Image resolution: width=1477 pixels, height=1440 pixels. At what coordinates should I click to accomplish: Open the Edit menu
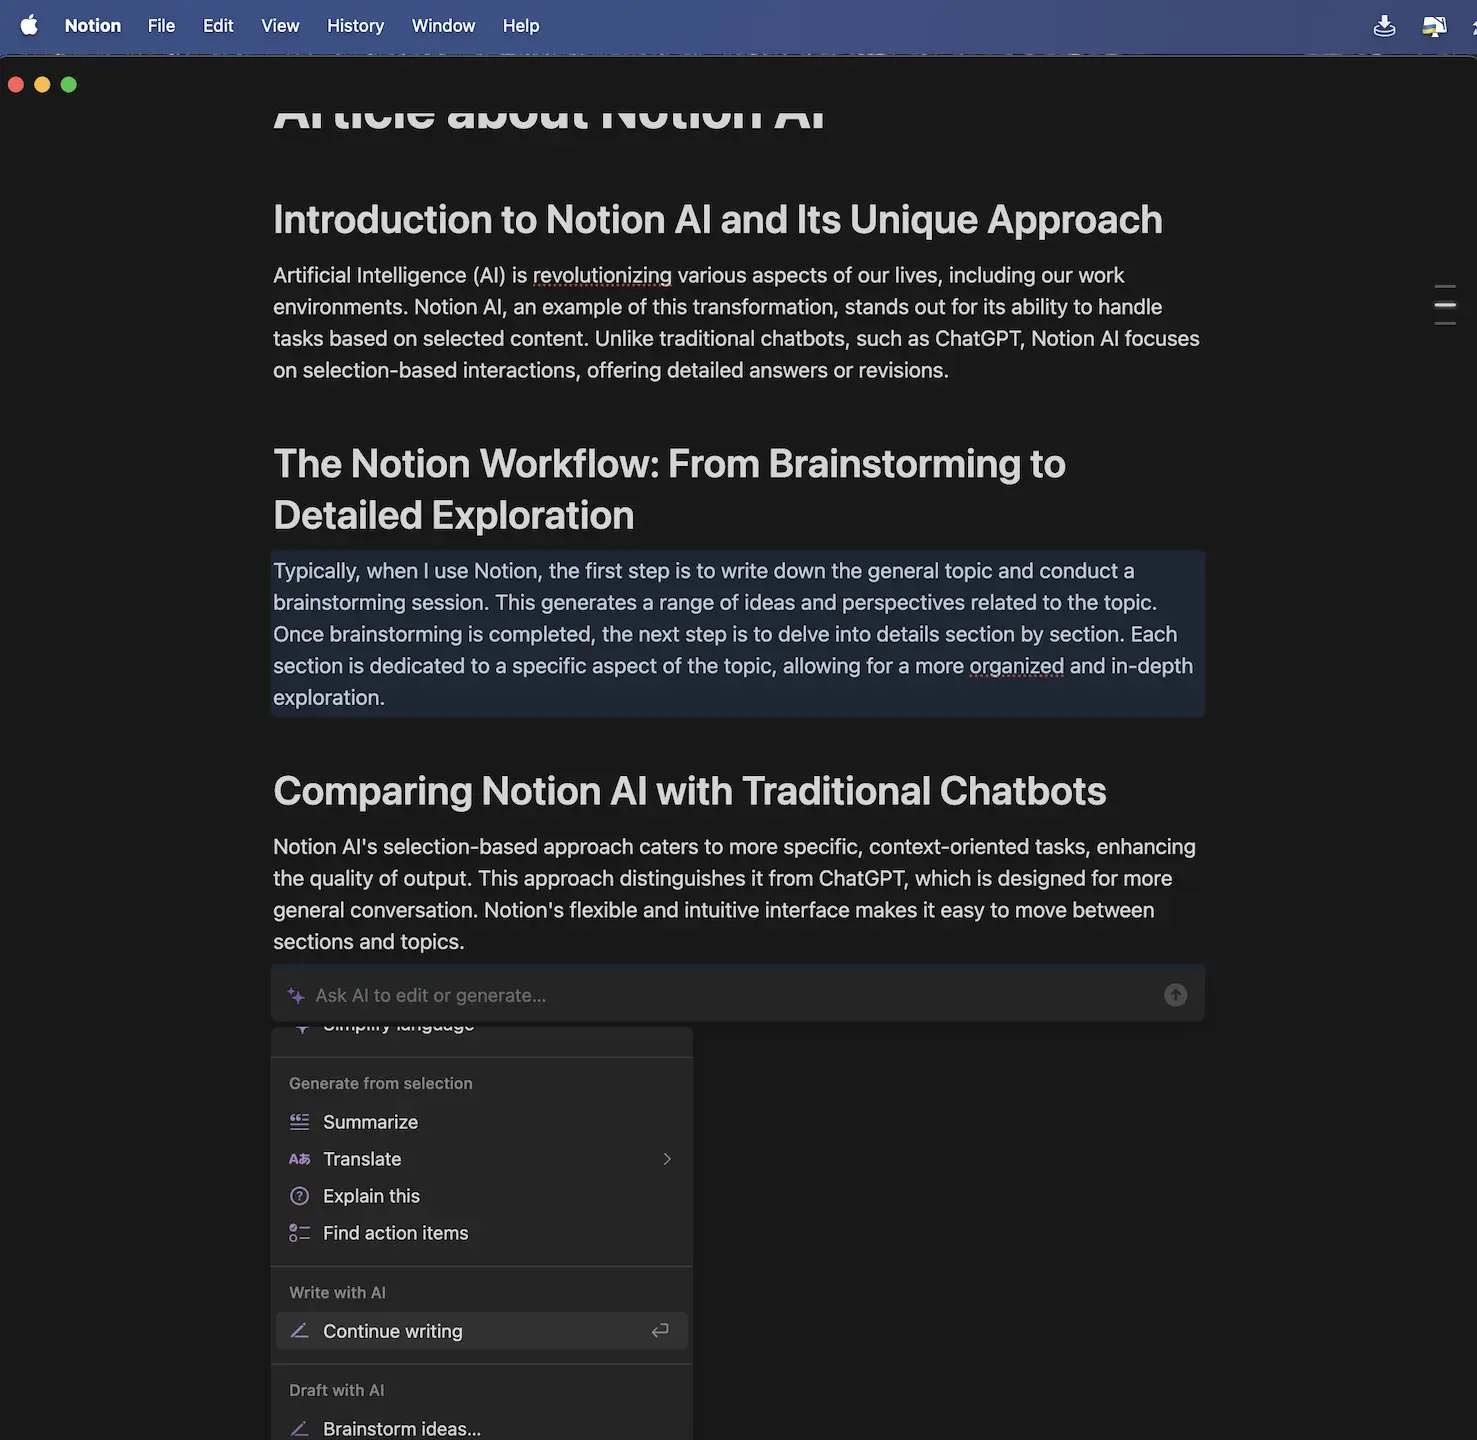click(218, 25)
